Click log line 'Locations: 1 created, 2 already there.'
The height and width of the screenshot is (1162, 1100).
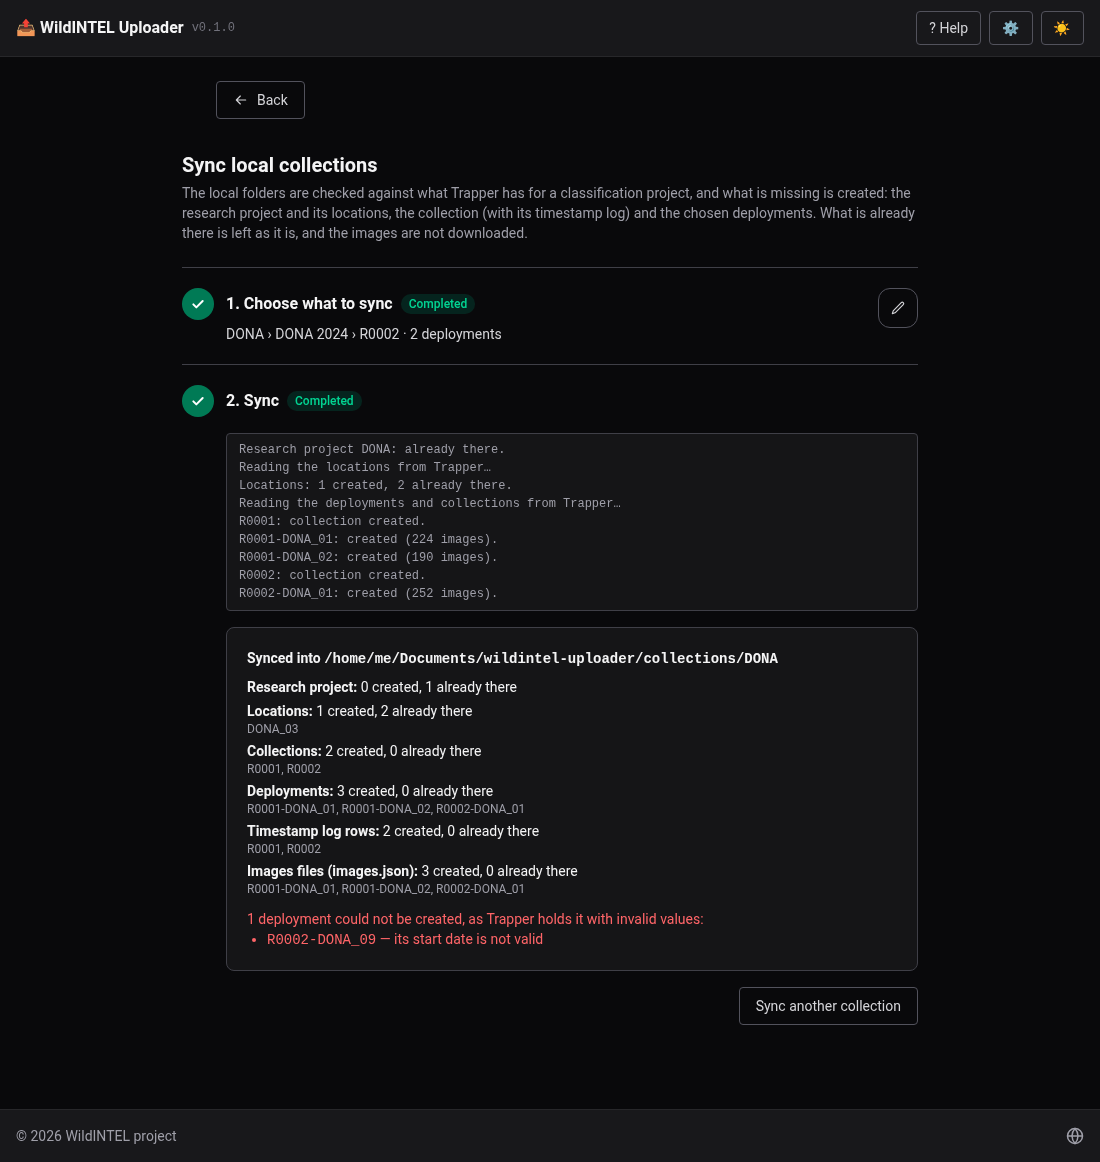pos(375,485)
